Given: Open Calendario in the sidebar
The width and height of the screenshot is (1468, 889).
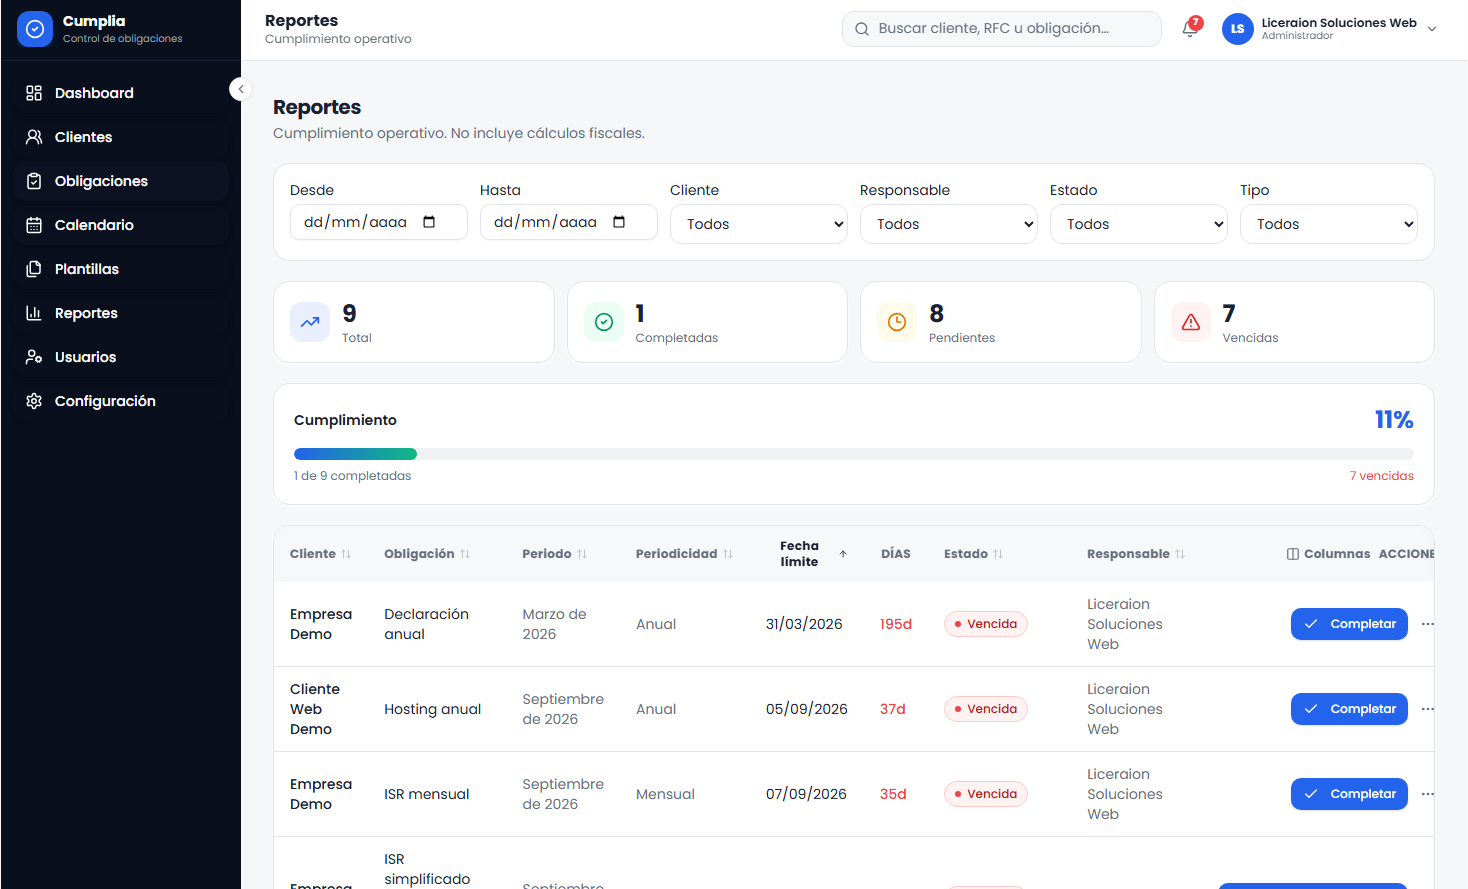Looking at the screenshot, I should [121, 225].
